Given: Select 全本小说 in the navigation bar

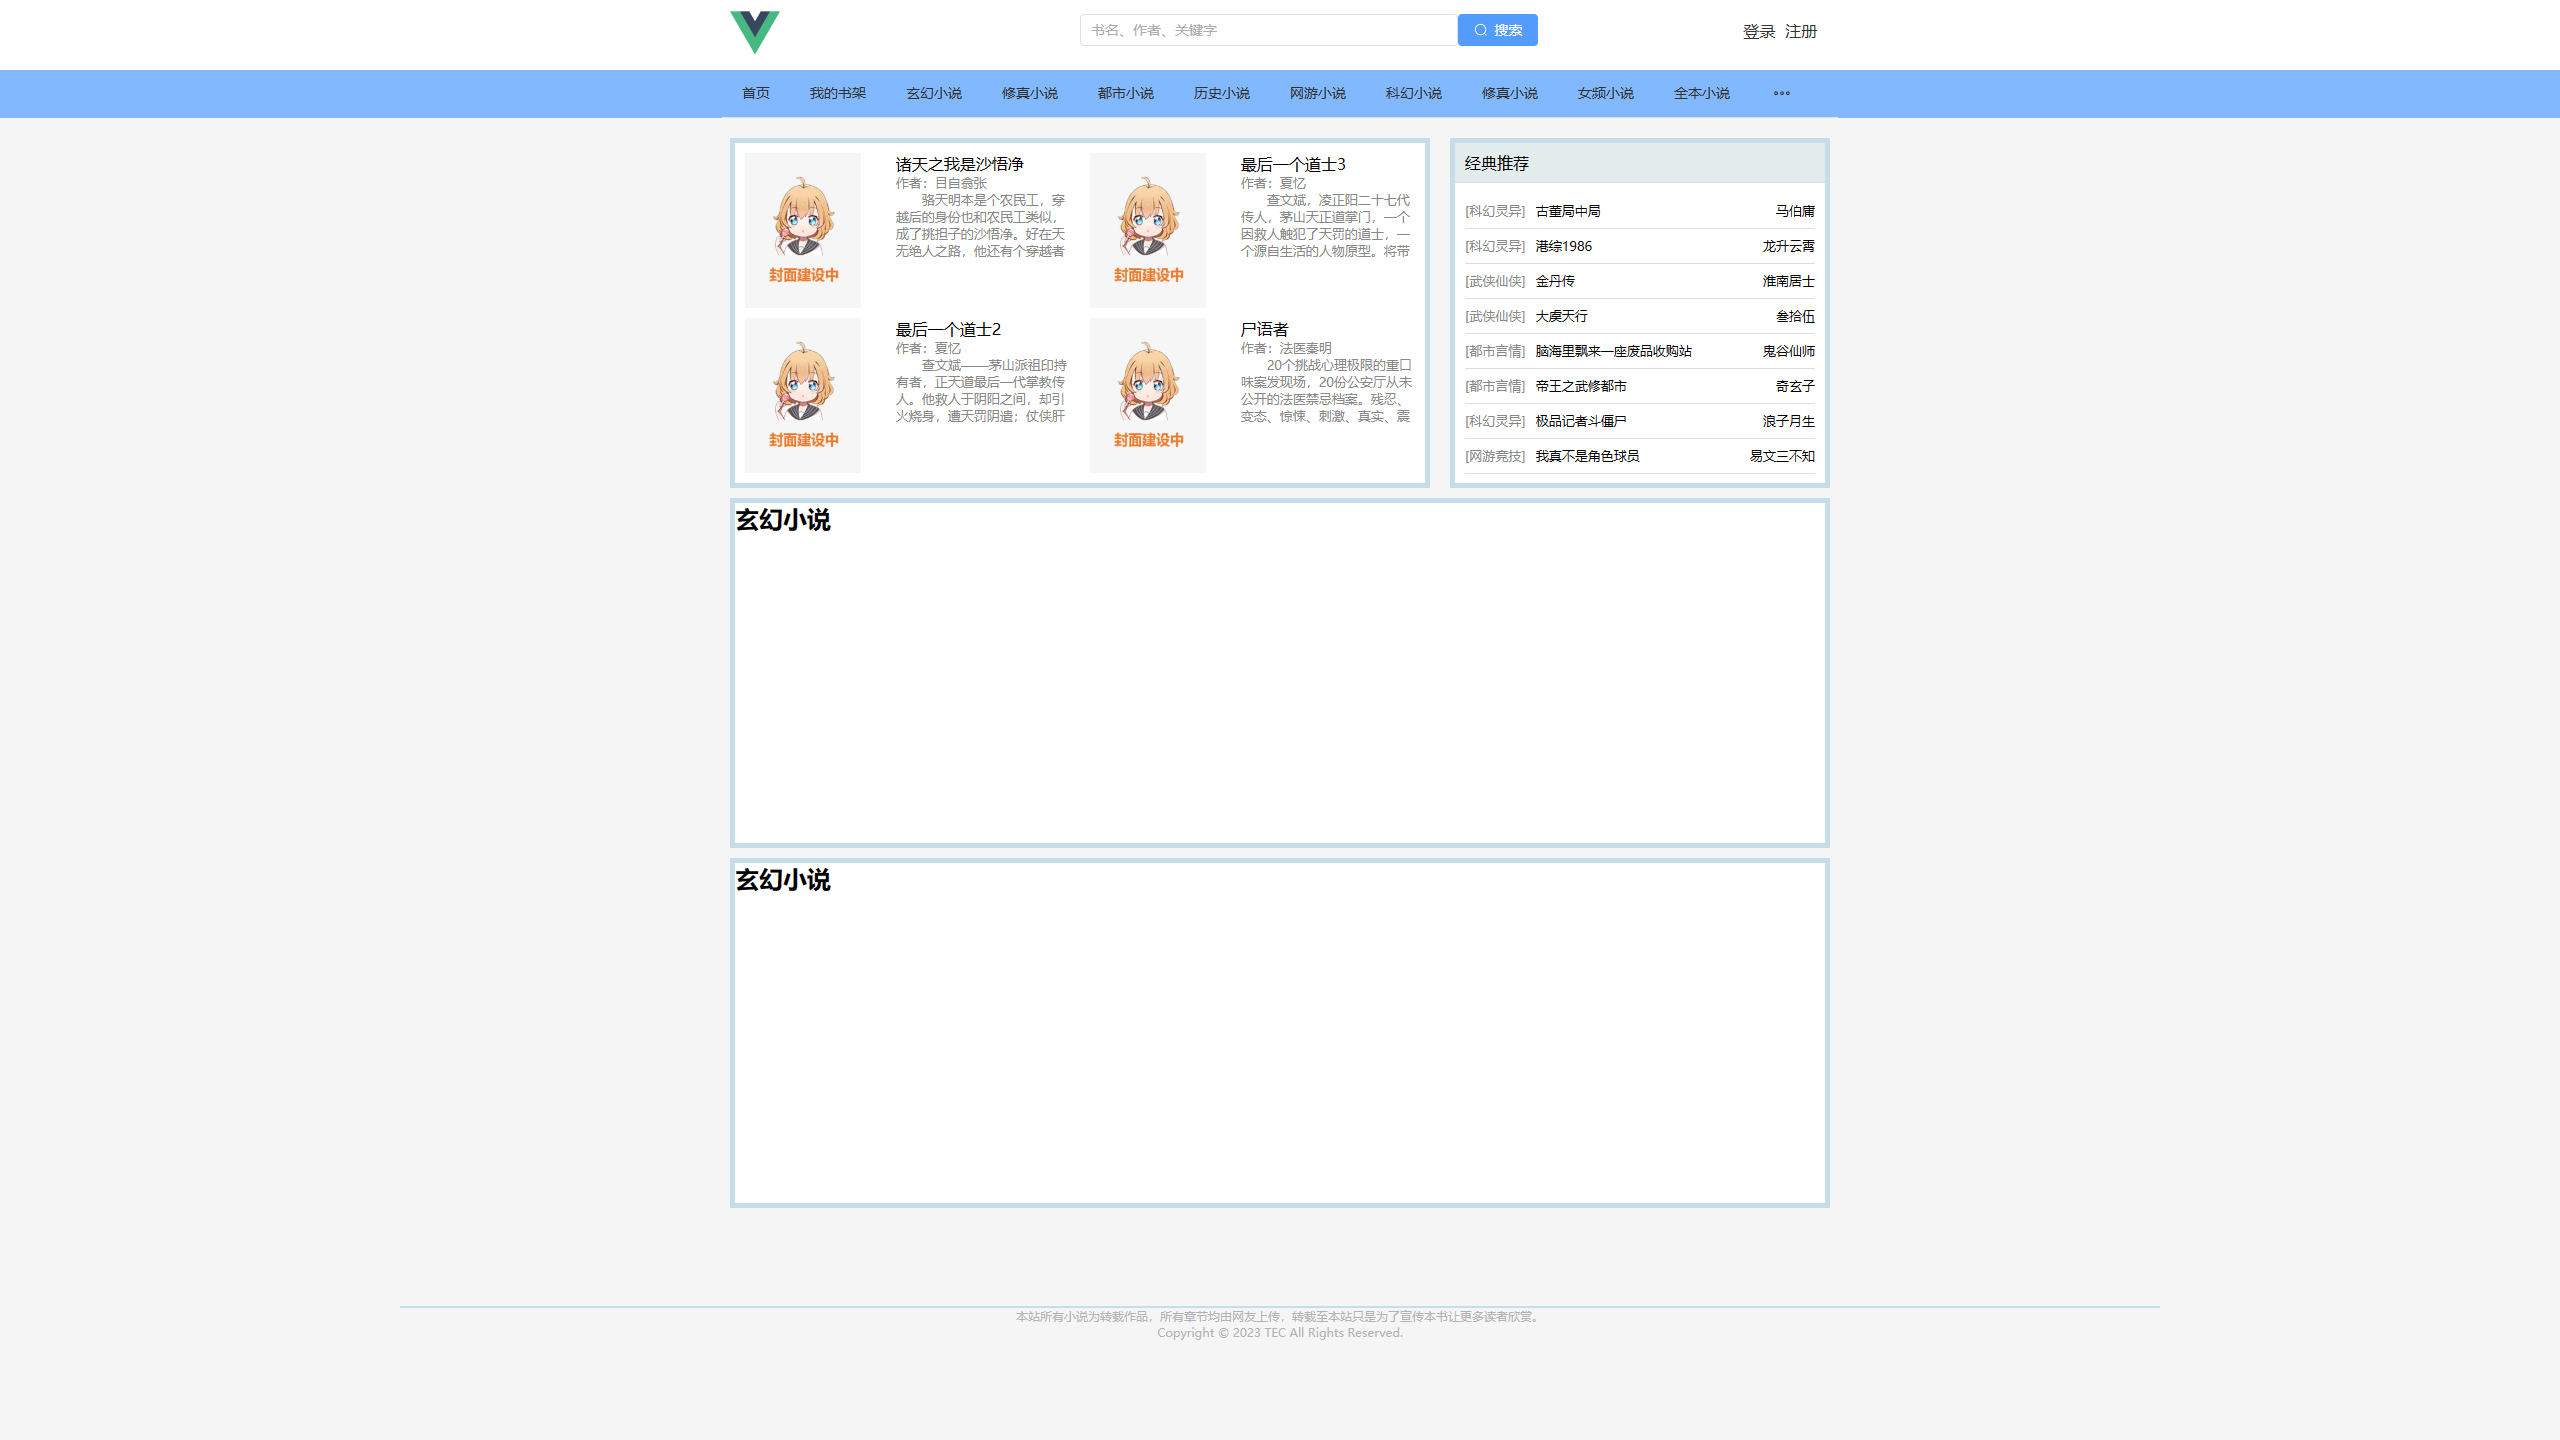Looking at the screenshot, I should point(1701,93).
